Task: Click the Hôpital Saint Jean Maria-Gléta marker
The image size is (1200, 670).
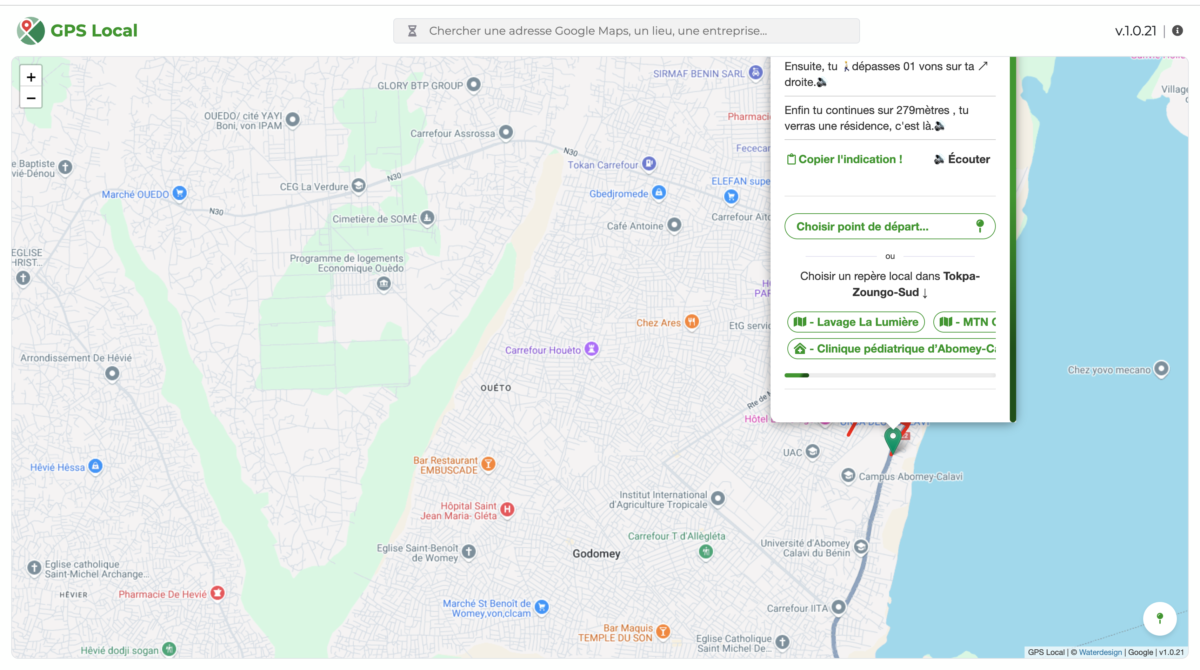Action: [506, 509]
